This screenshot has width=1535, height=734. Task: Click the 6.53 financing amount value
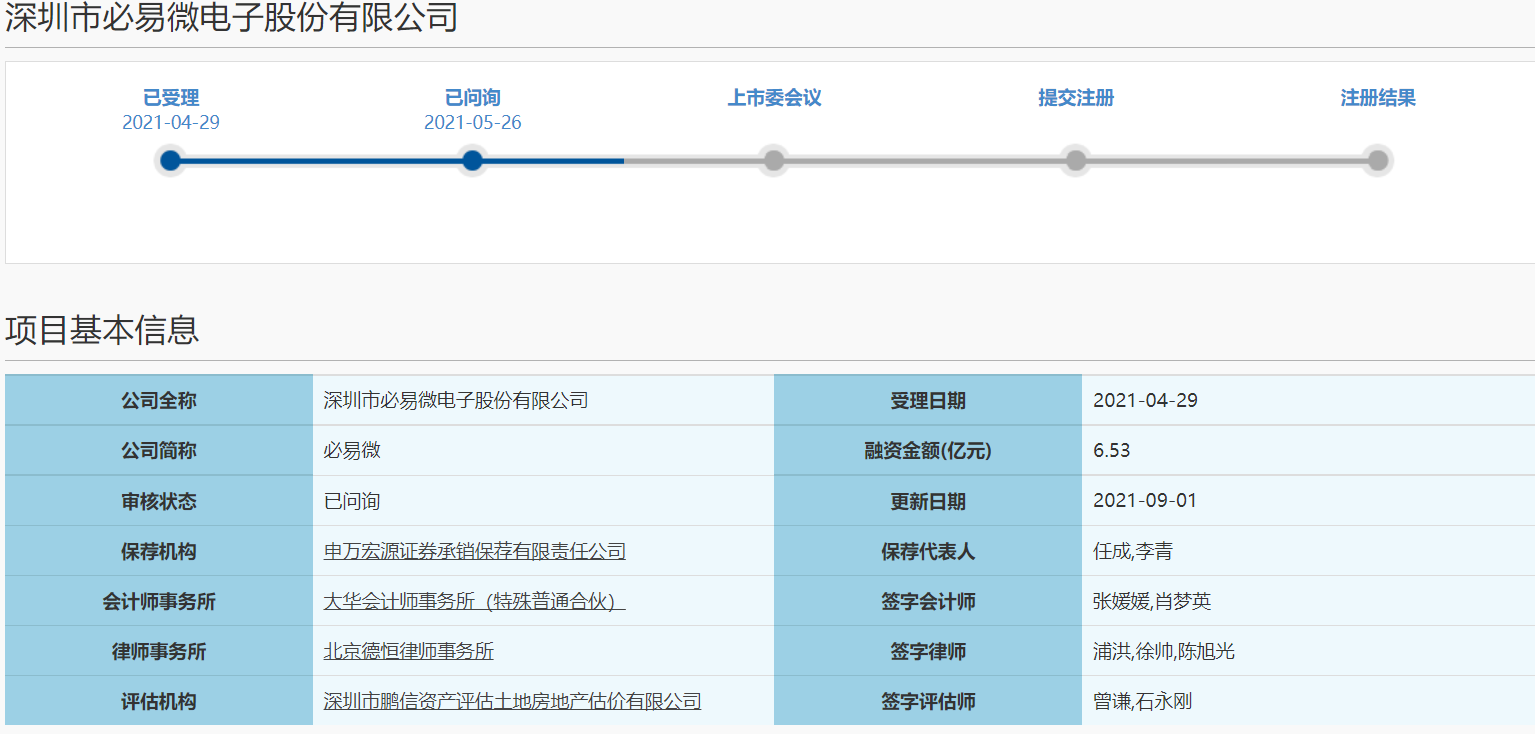[1112, 450]
